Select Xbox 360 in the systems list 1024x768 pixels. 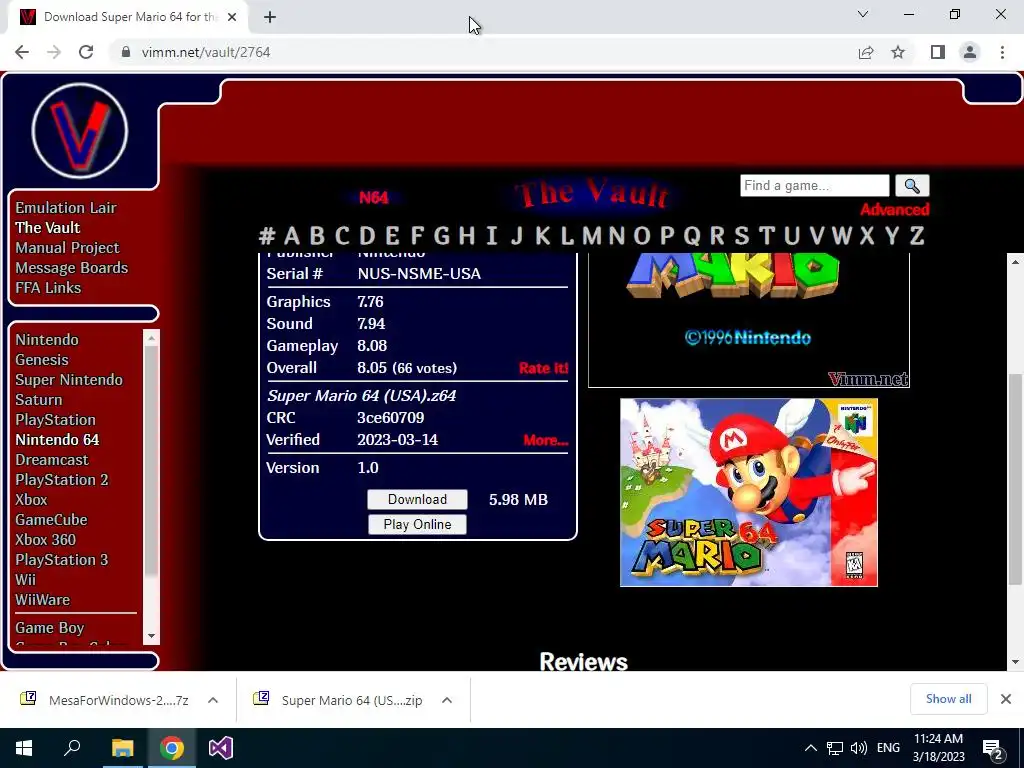click(x=46, y=540)
